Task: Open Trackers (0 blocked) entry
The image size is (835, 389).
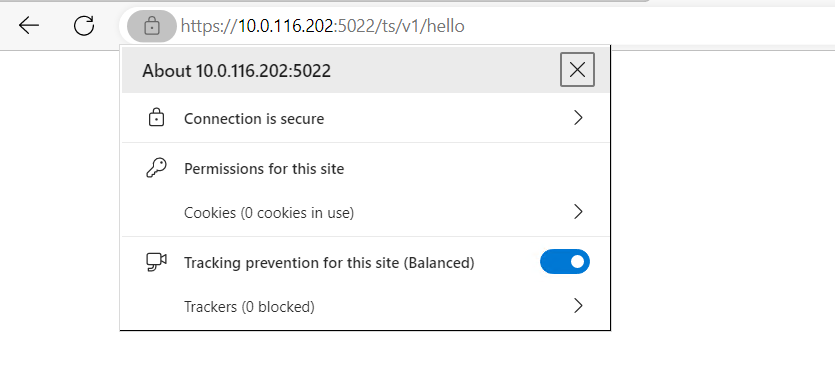Action: [365, 306]
